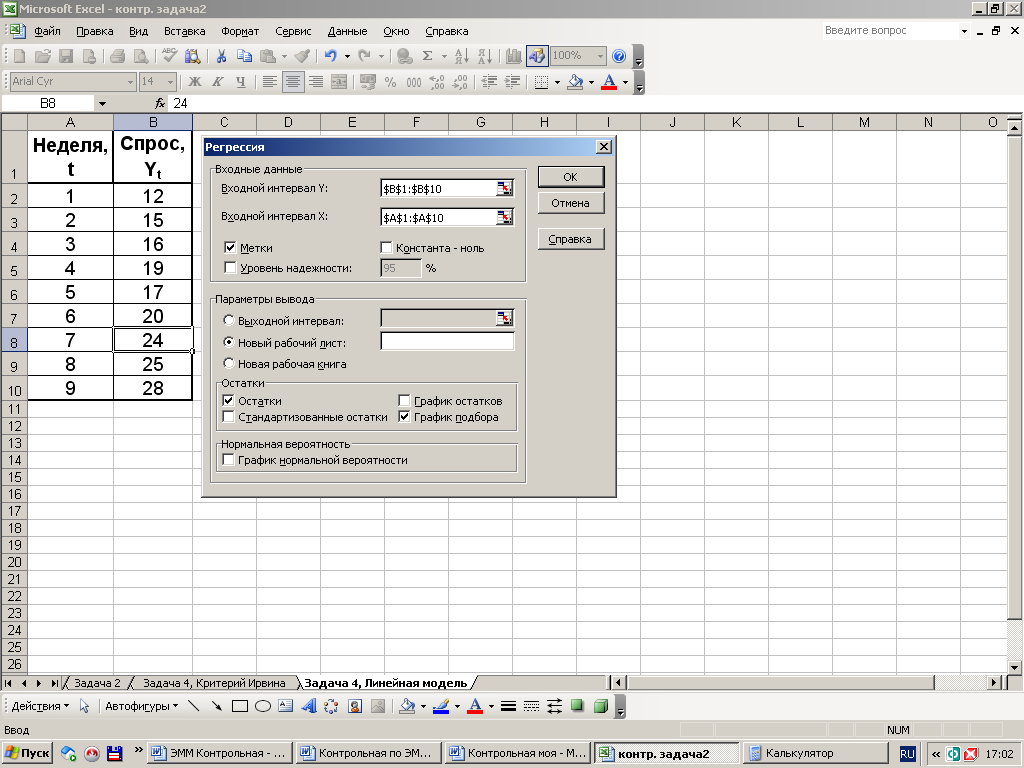The image size is (1024, 768).
Task: Toggle bold formatting button Ж
Action: pyautogui.click(x=195, y=82)
